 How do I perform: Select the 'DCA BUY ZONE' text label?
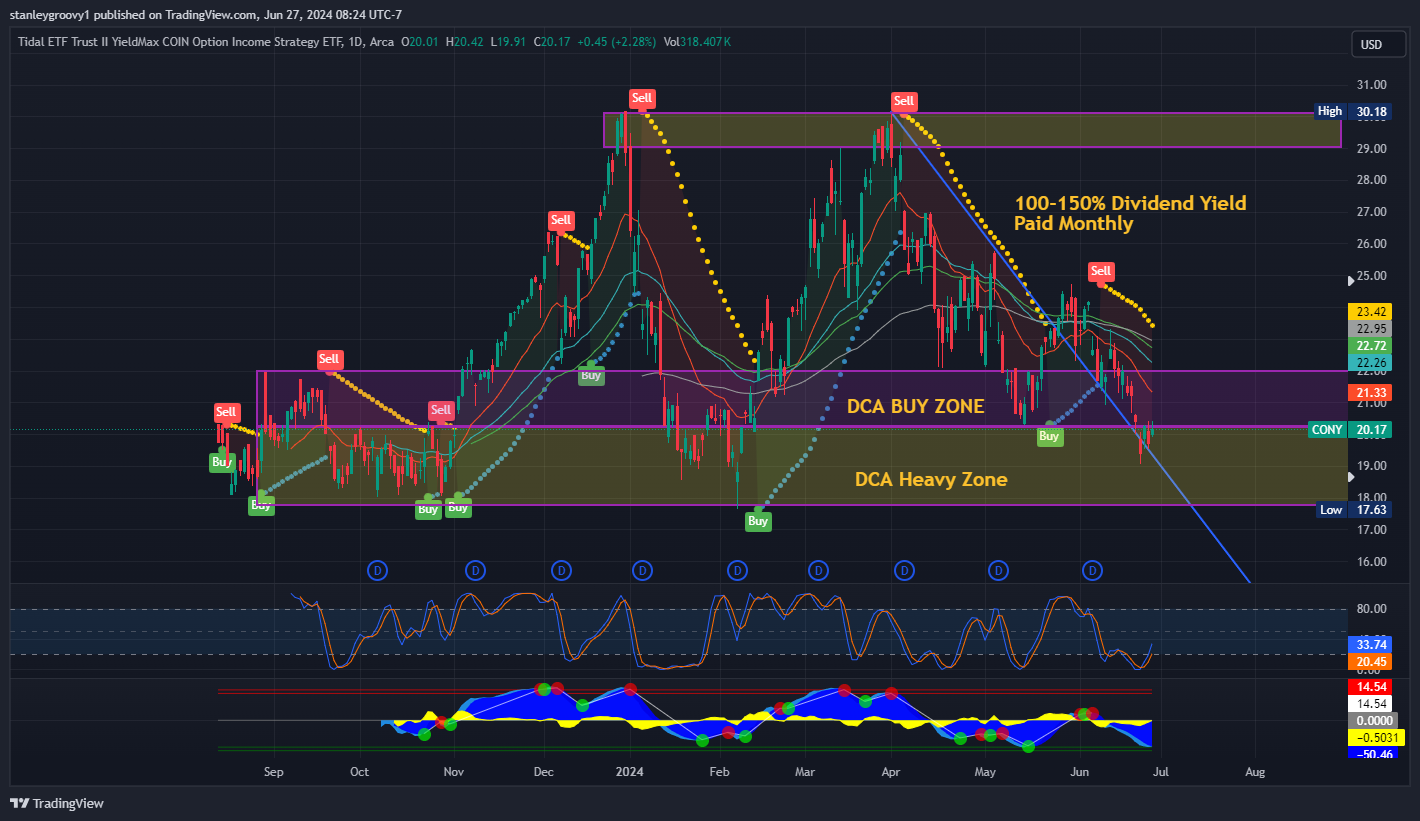pyautogui.click(x=916, y=407)
